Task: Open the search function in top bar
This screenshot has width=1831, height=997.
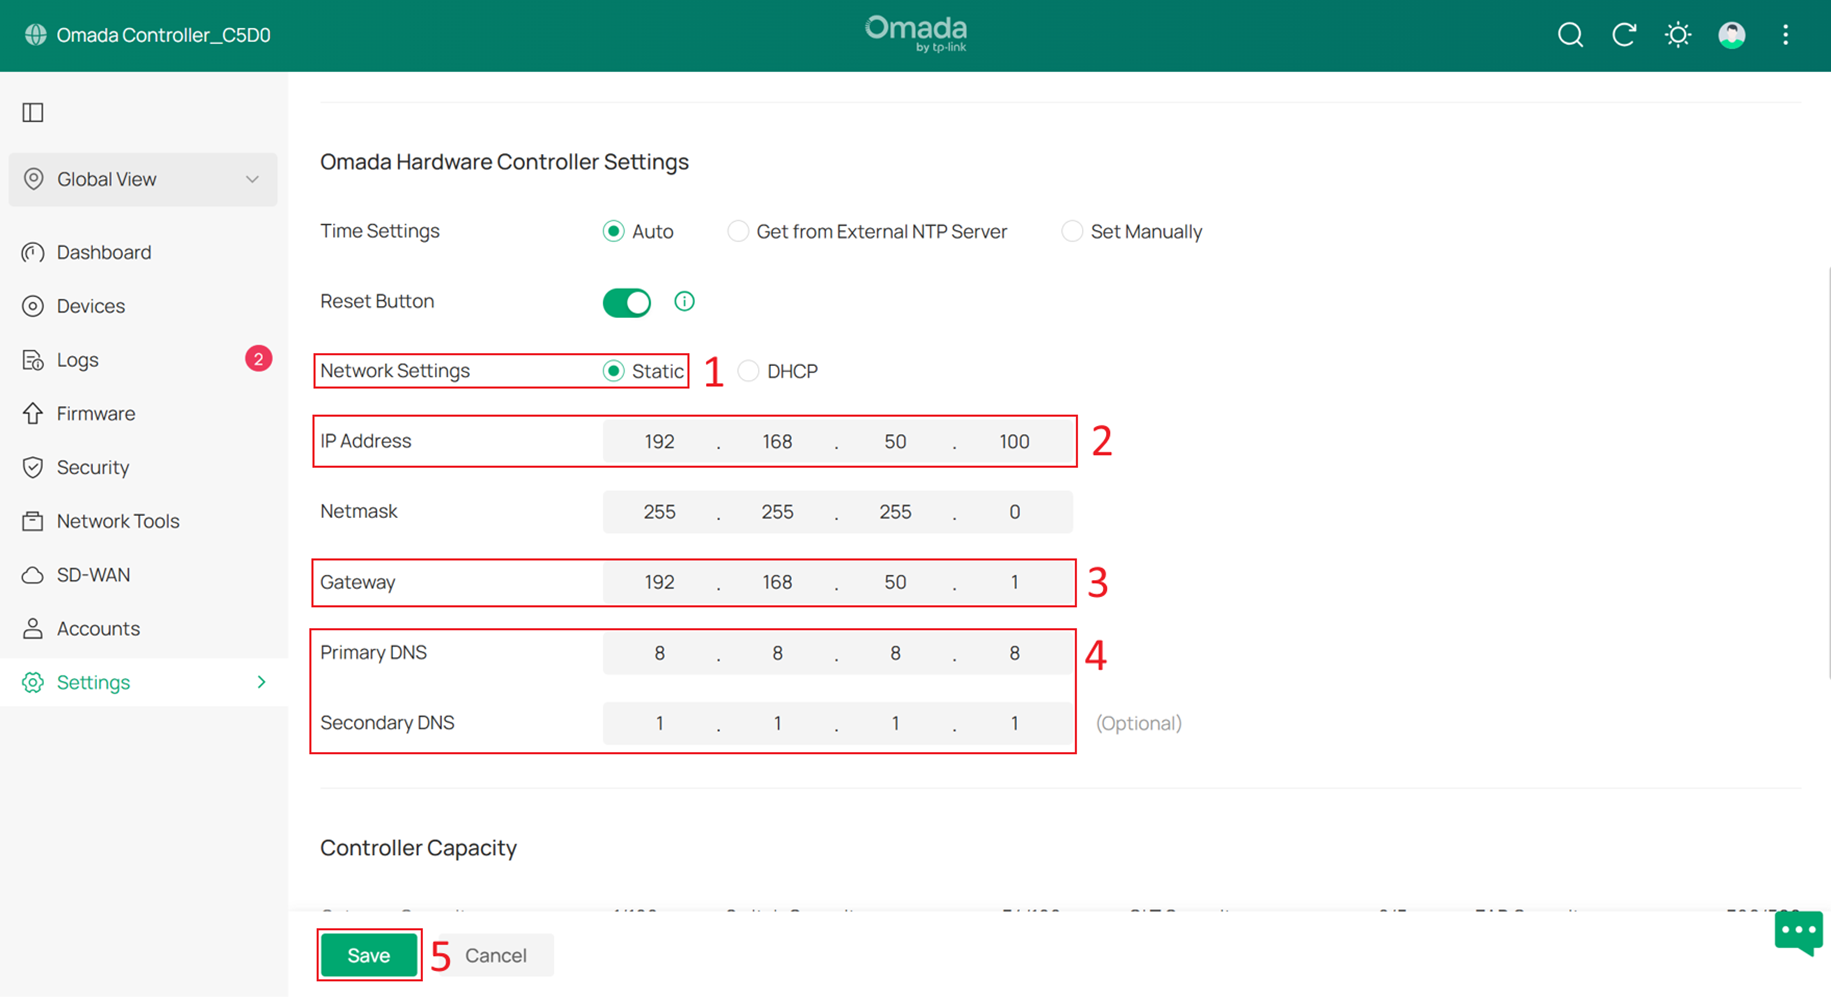Action: pyautogui.click(x=1570, y=34)
